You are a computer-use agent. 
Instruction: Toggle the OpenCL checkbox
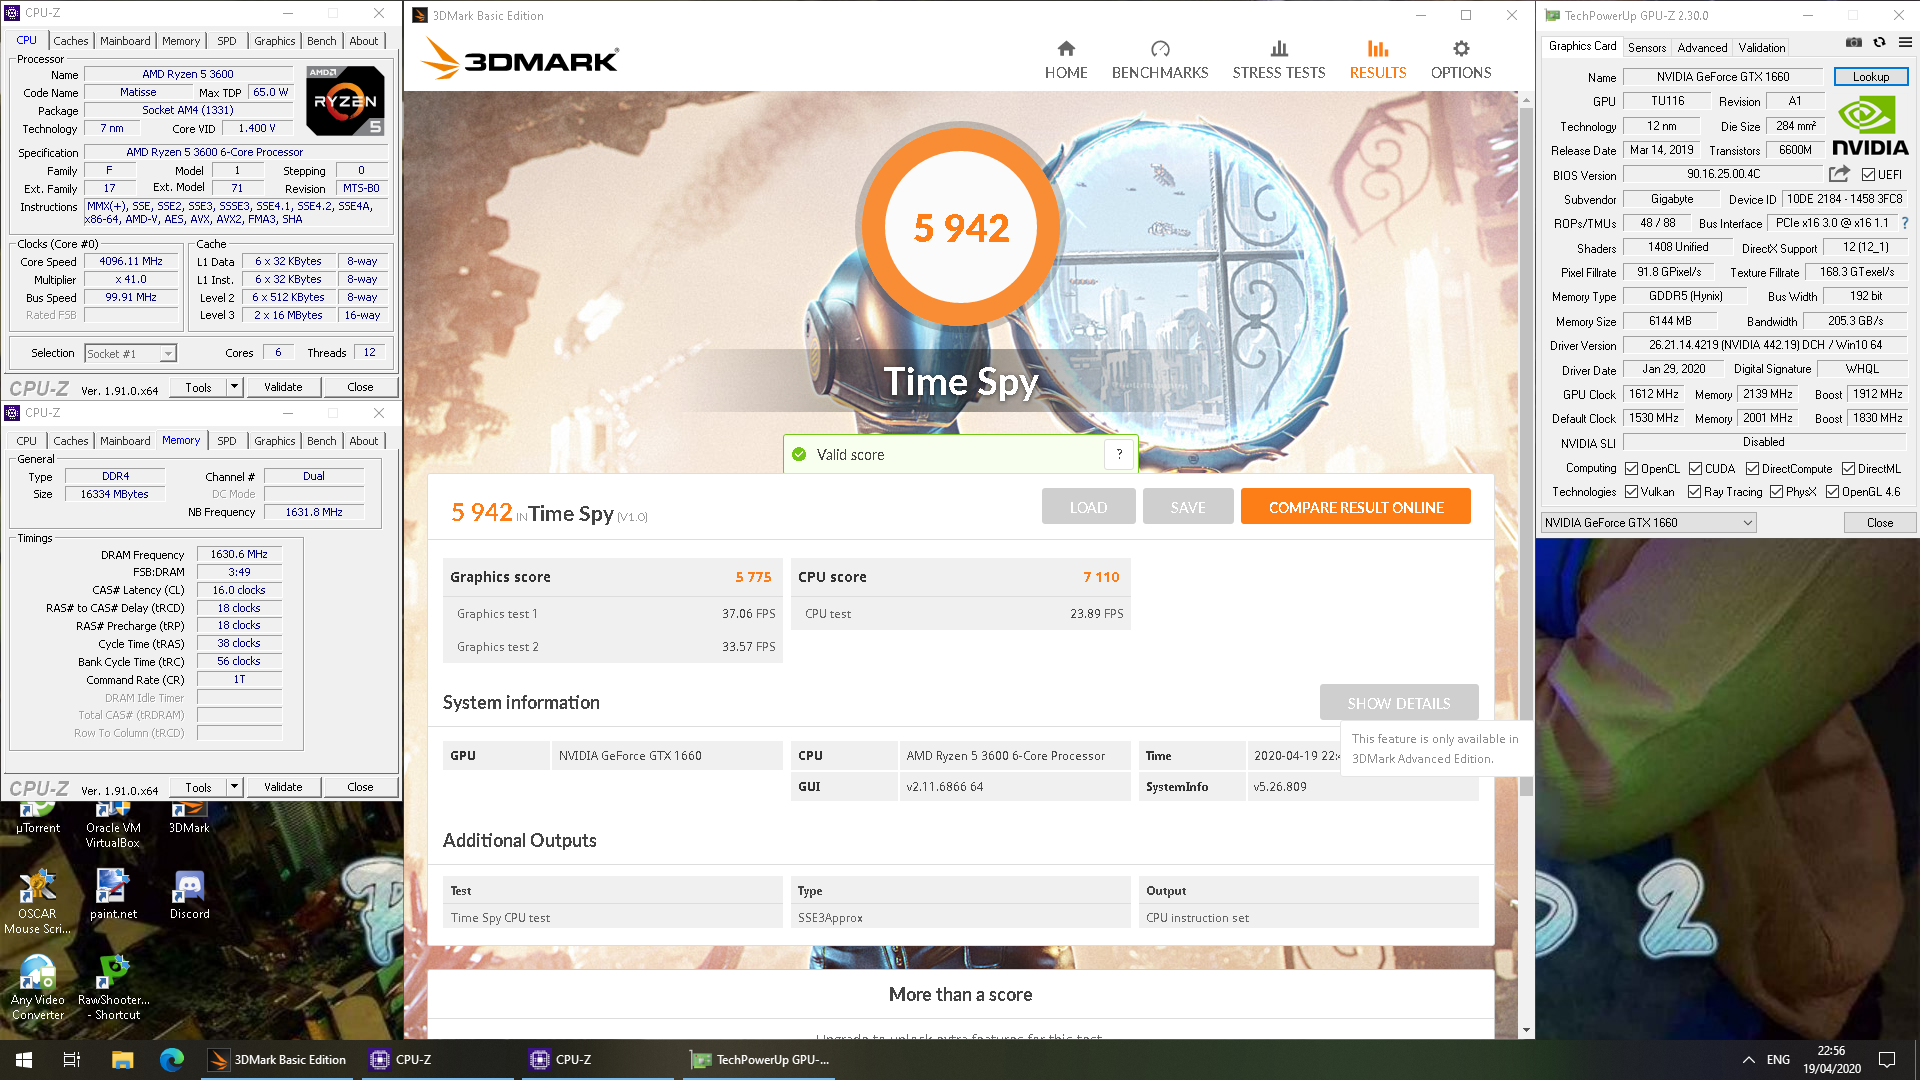[1631, 469]
